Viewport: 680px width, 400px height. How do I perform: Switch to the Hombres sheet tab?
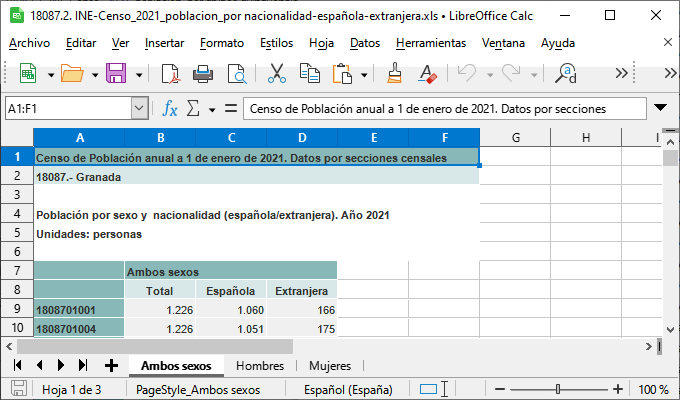(260, 365)
